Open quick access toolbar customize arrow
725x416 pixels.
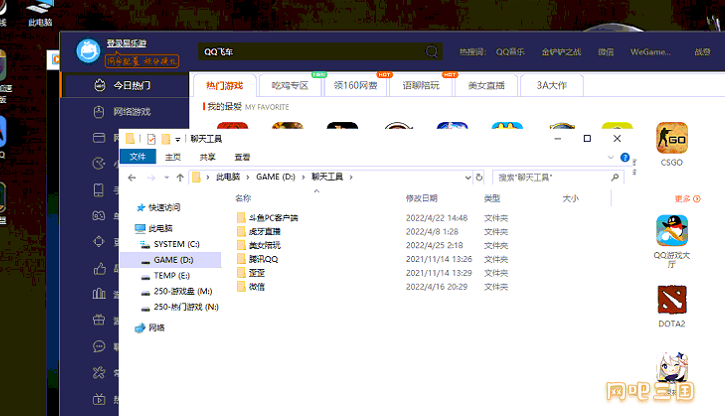click(178, 139)
